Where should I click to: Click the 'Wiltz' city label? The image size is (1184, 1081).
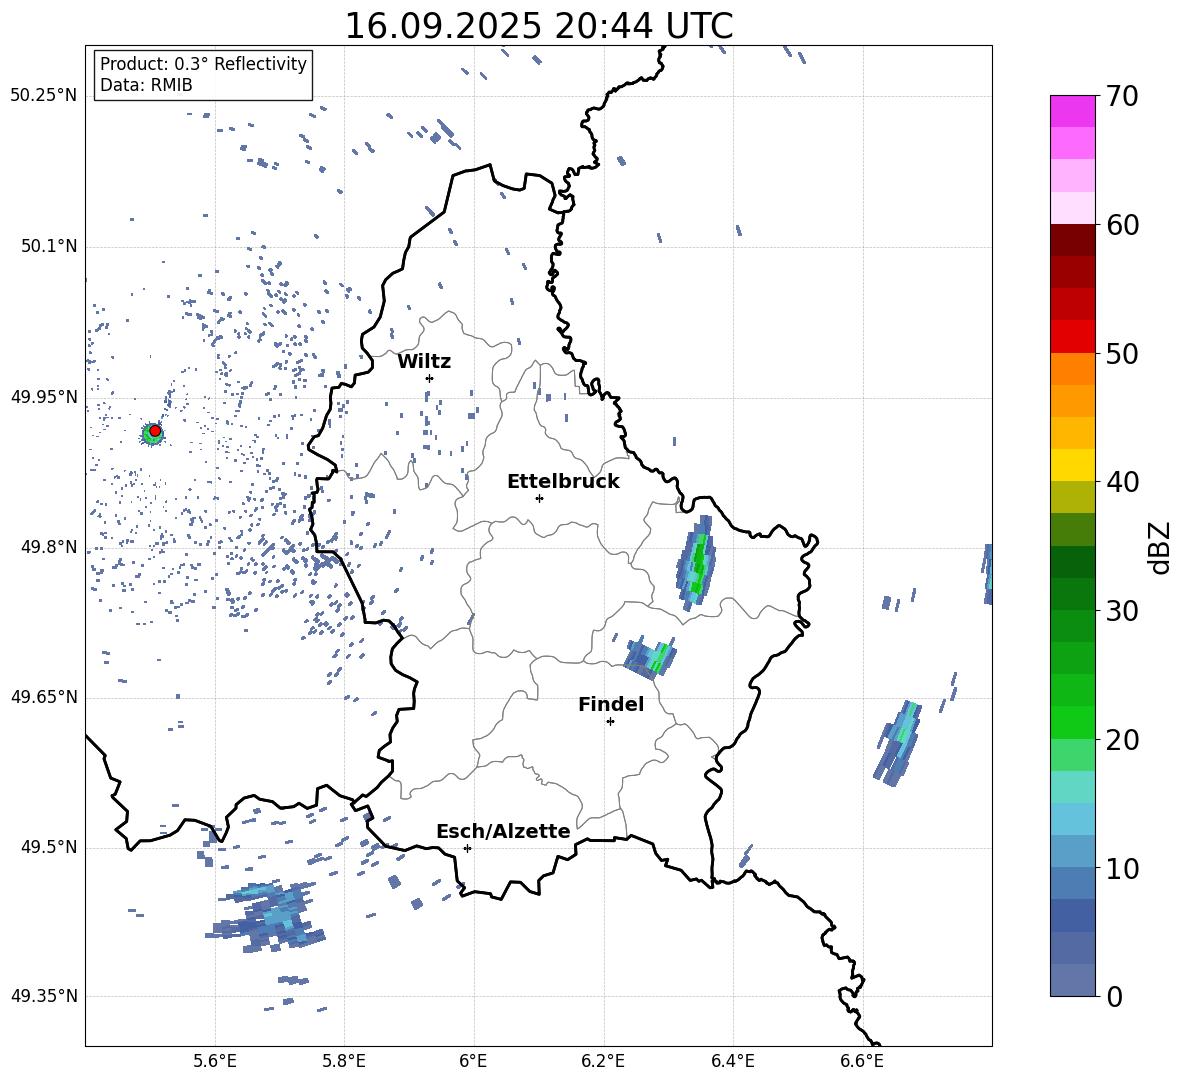pyautogui.click(x=424, y=362)
